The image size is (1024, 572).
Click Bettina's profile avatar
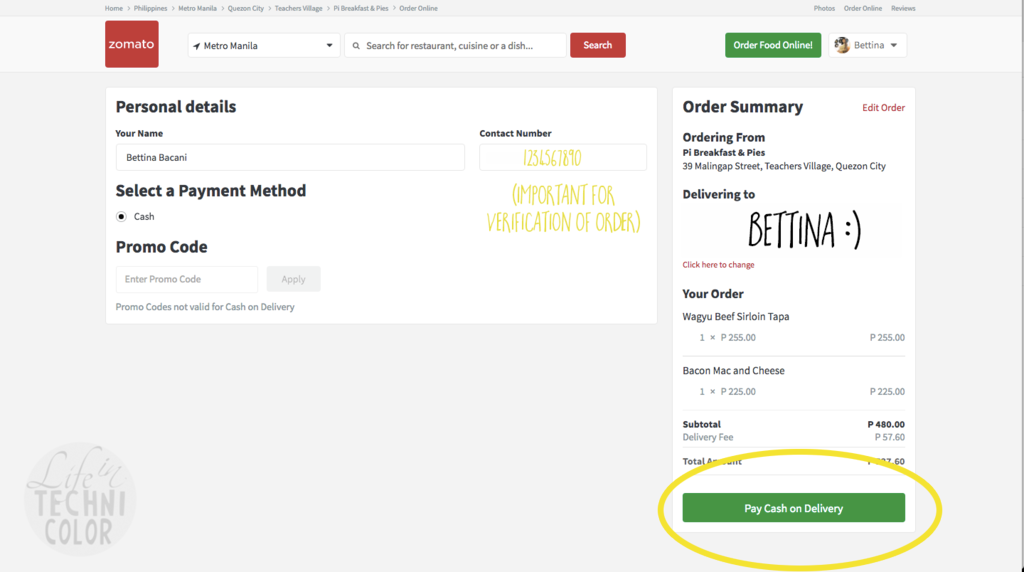point(842,45)
